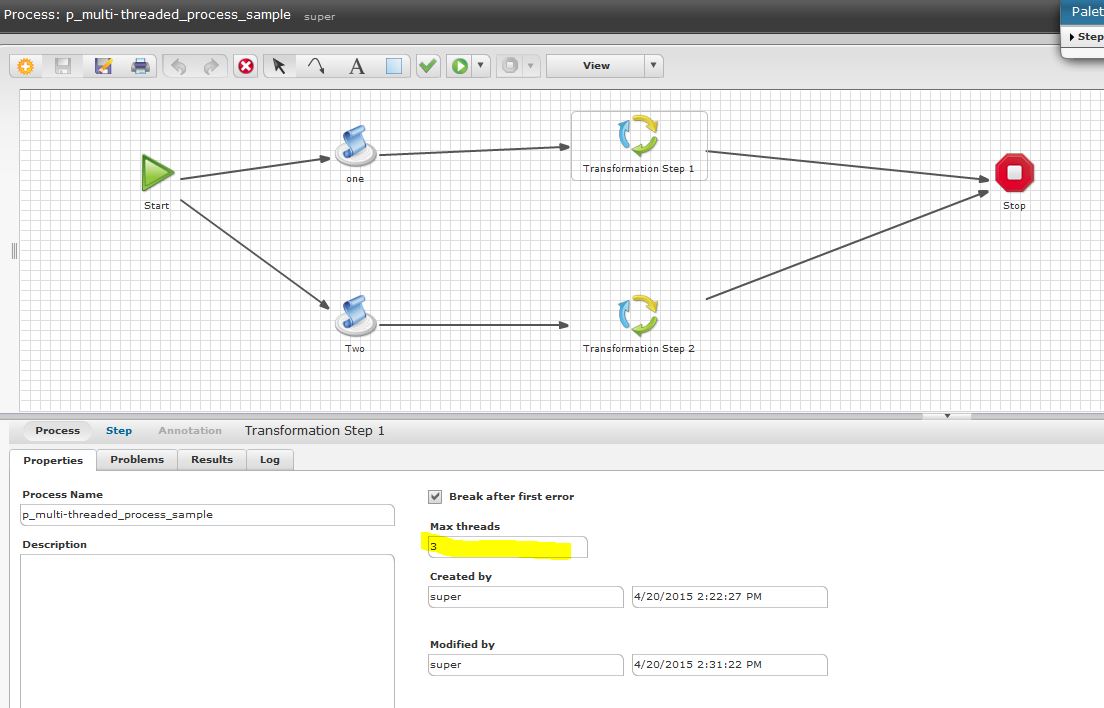Click the panel collapse arrow below canvas

[x=947, y=416]
